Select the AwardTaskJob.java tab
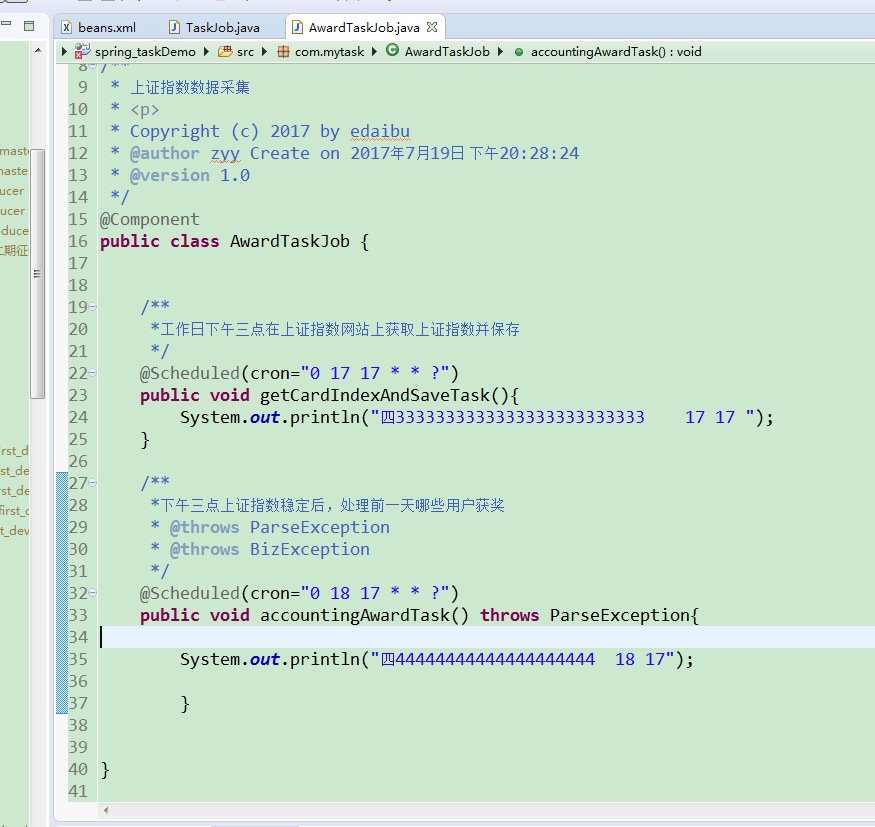This screenshot has width=875, height=827. pos(364,27)
